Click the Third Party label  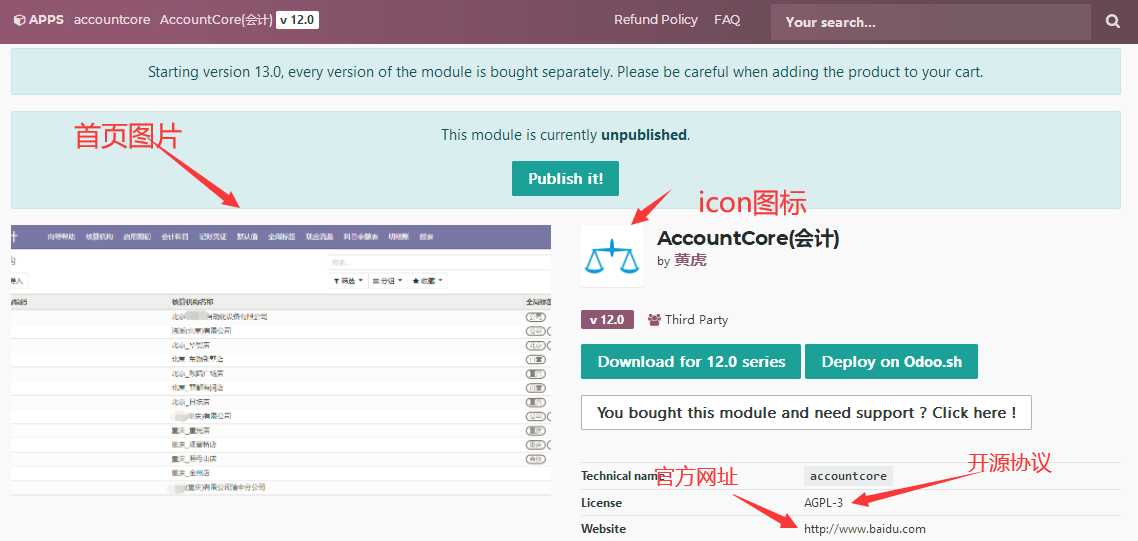pos(687,320)
